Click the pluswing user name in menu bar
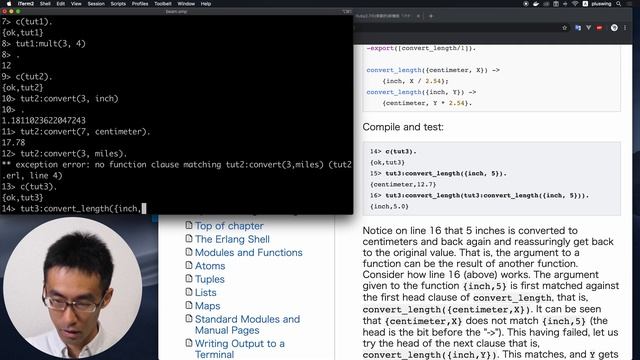Viewport: 640px width, 360px height. (601, 4)
